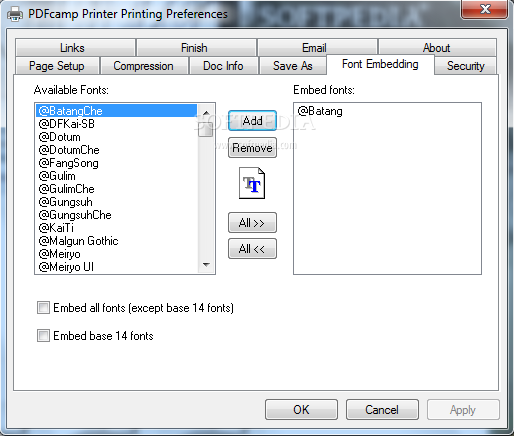Confirm with the OK button

(x=301, y=409)
